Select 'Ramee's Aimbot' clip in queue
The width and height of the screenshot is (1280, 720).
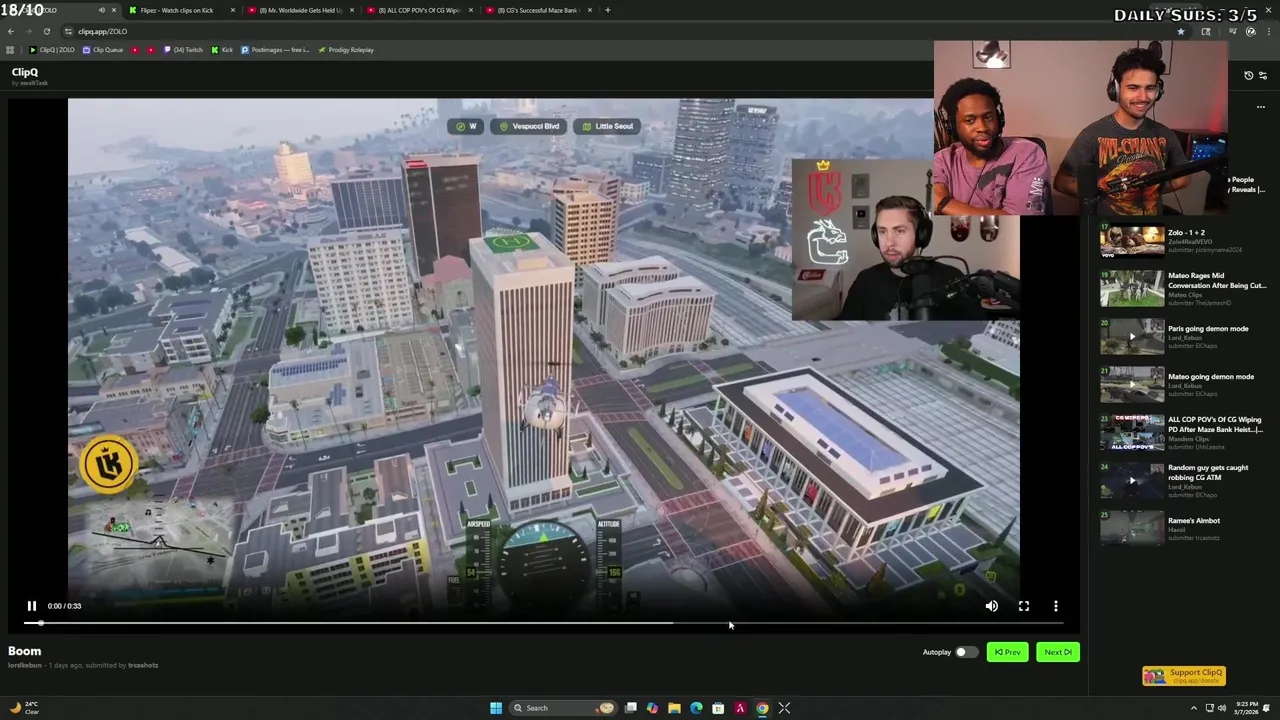(x=1182, y=528)
